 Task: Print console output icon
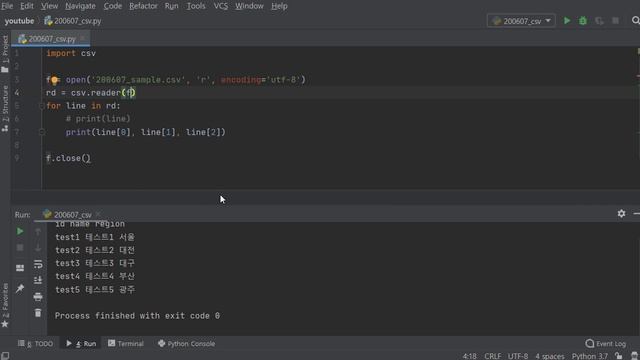tap(38, 297)
